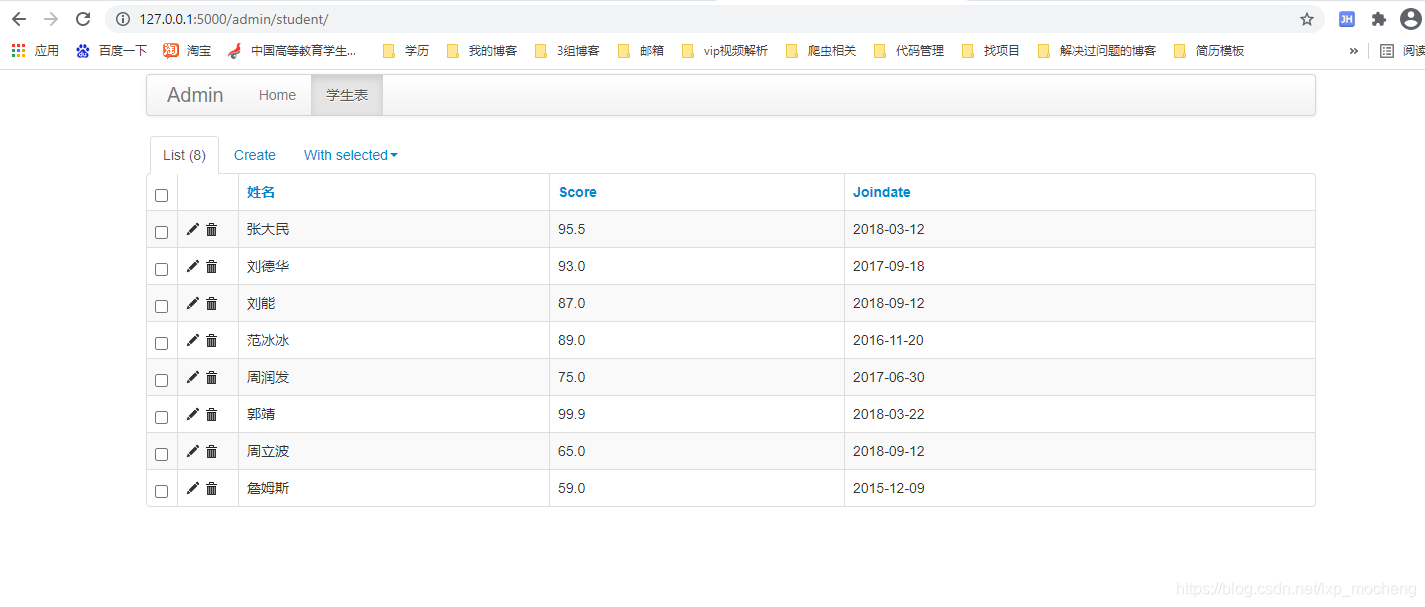Click the score 99.9 cell
Viewport: 1425px width, 607px height.
coord(697,414)
